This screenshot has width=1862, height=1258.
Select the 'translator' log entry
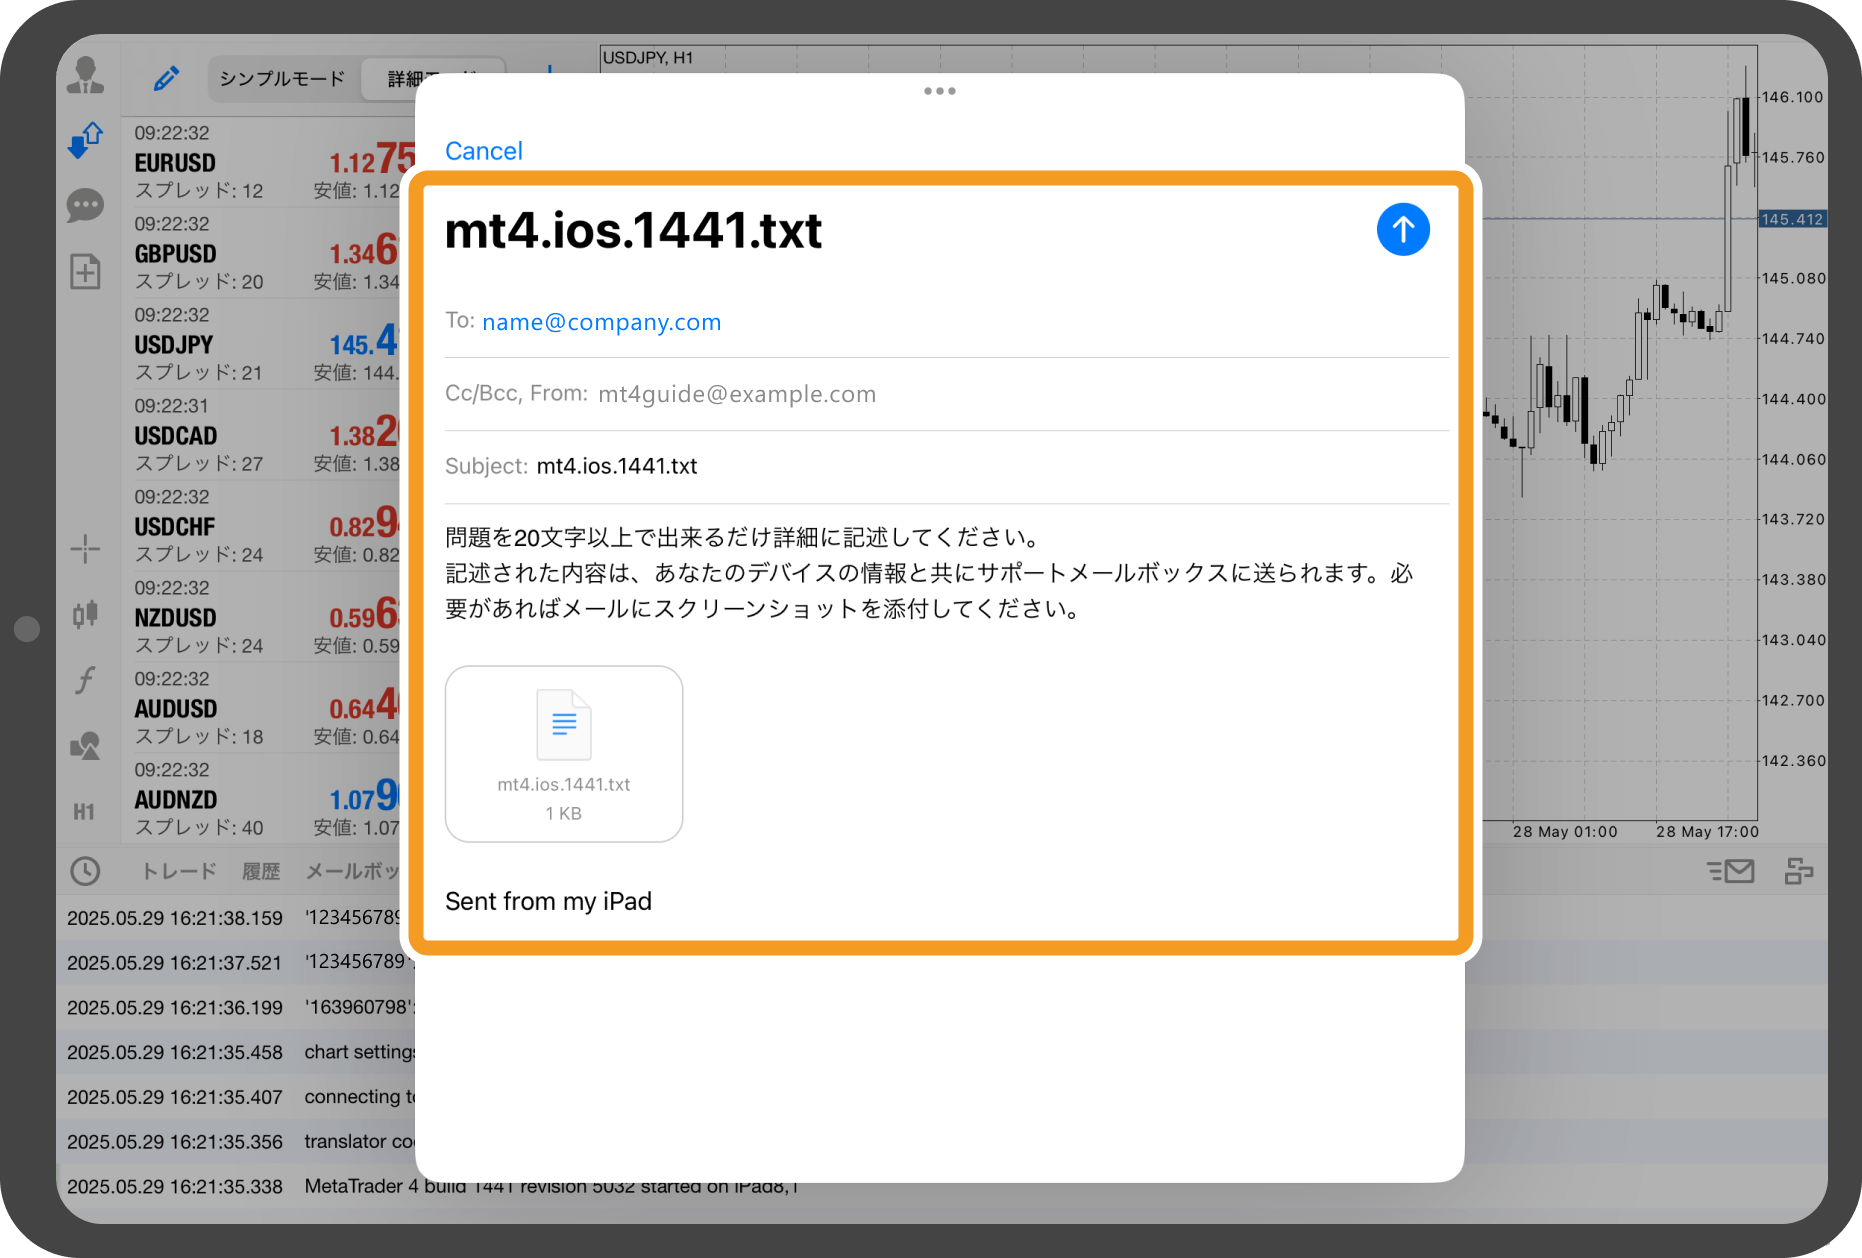click(x=238, y=1142)
